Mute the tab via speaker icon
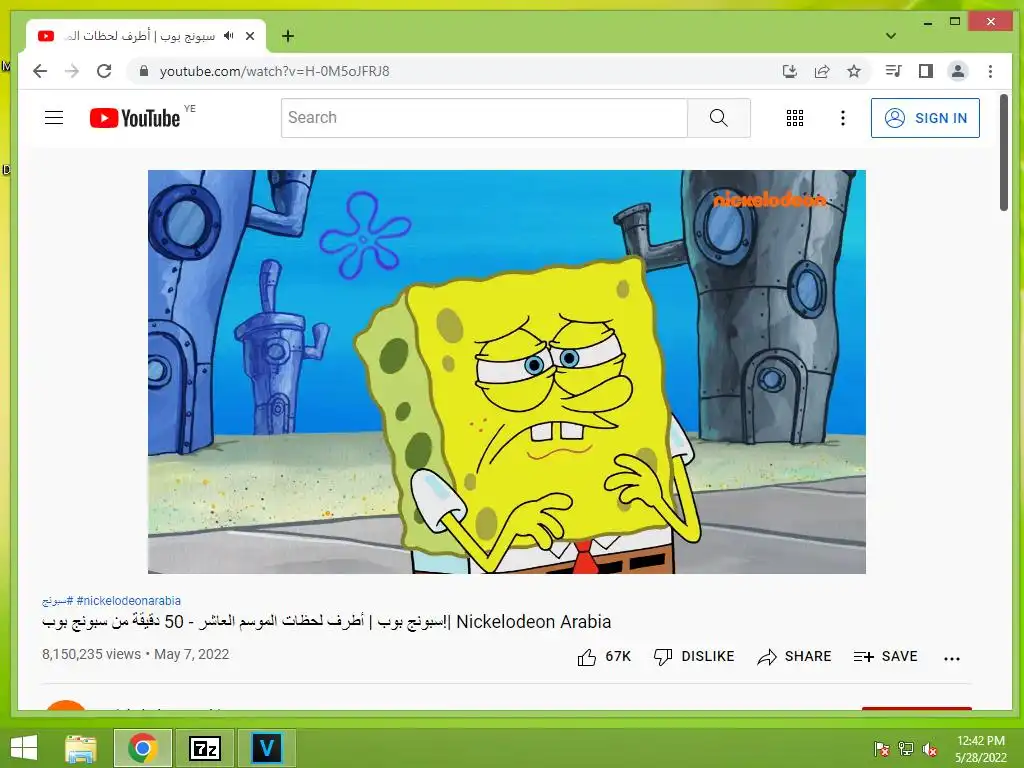The image size is (1024, 768). [x=229, y=35]
